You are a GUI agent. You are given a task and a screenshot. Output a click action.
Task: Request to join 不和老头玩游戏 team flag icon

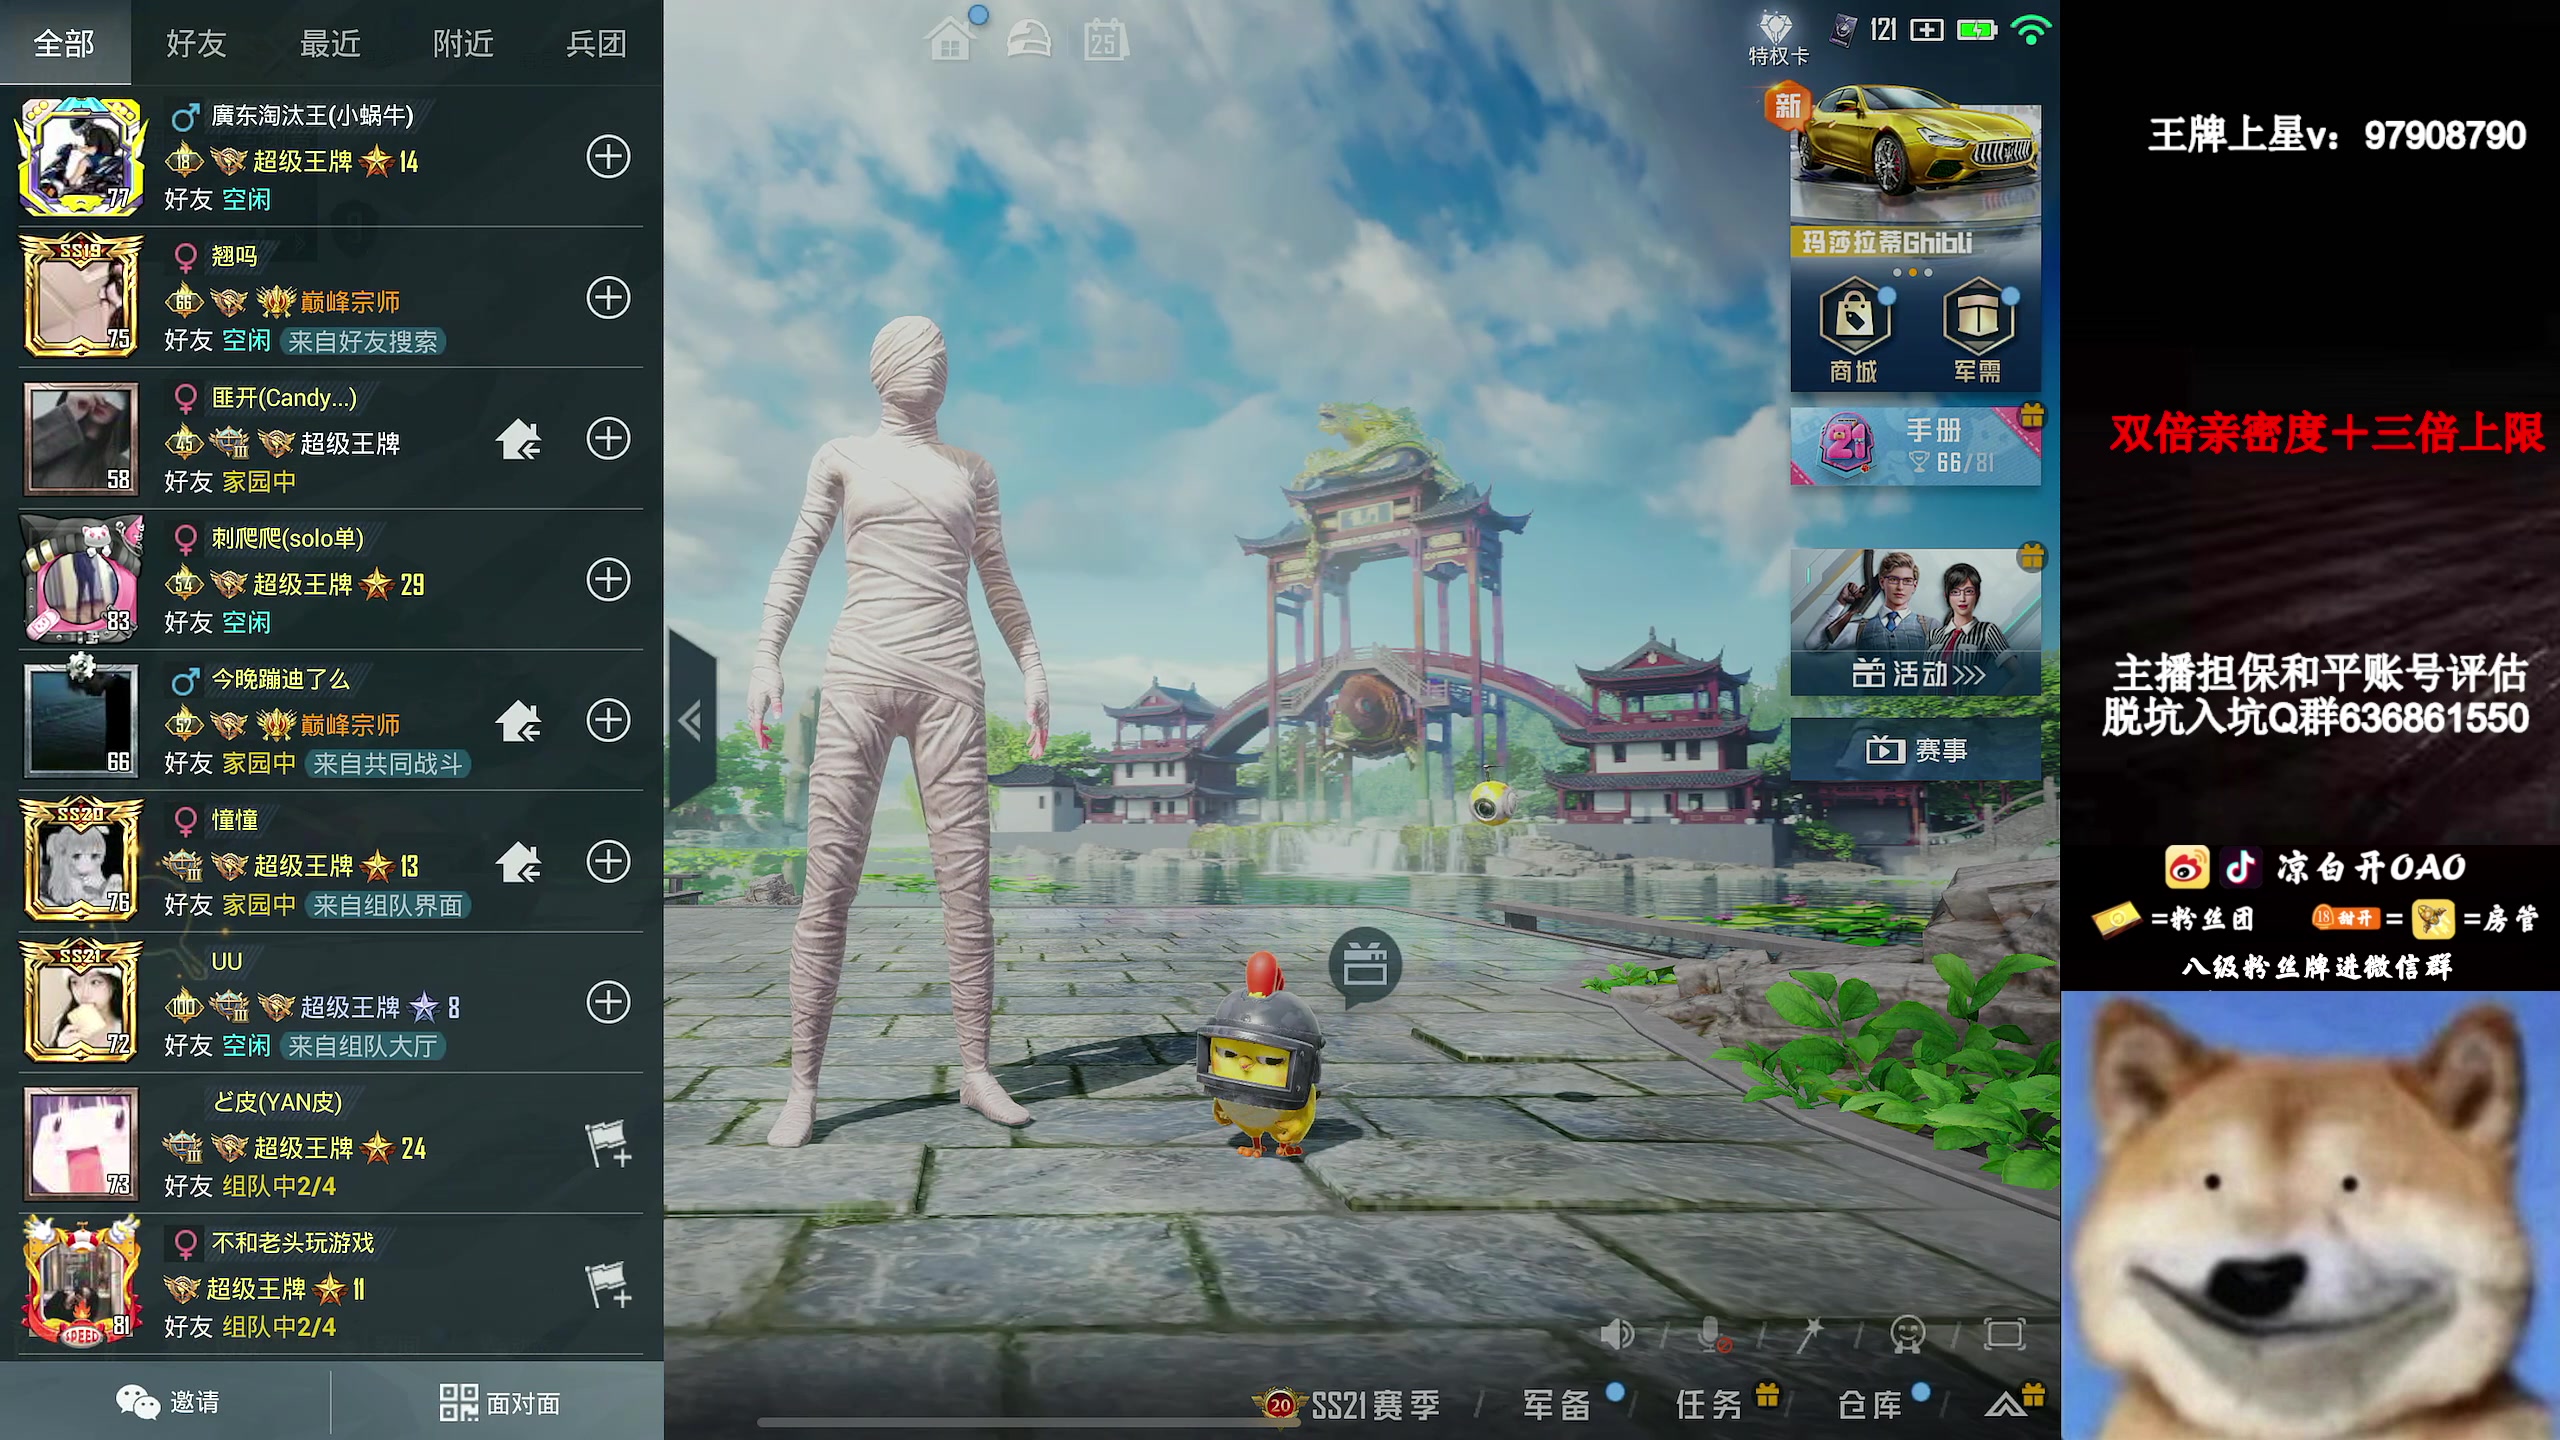click(608, 1285)
